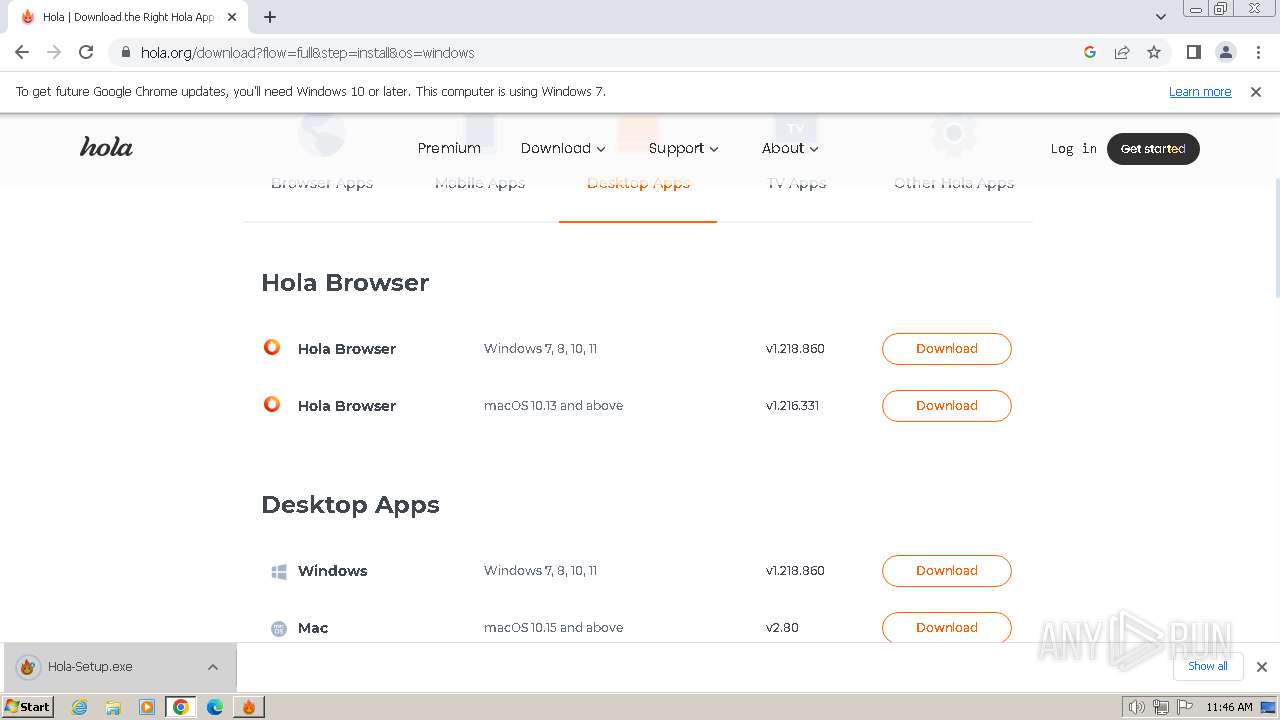
Task: Expand Hola-Setup.exe download options arrow
Action: tap(213, 667)
